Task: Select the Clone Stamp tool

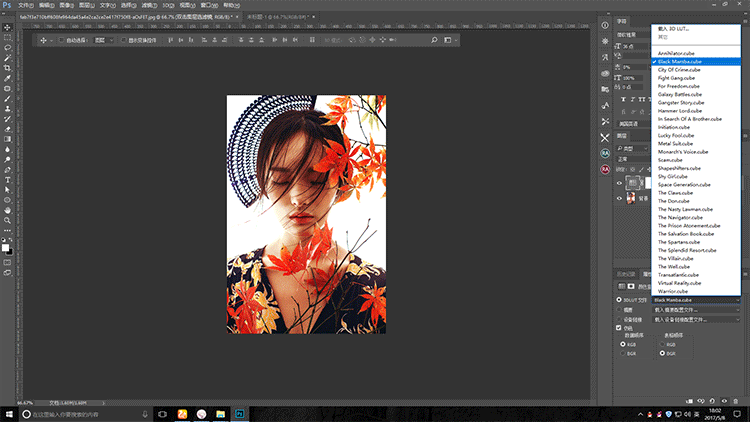Action: 7,109
